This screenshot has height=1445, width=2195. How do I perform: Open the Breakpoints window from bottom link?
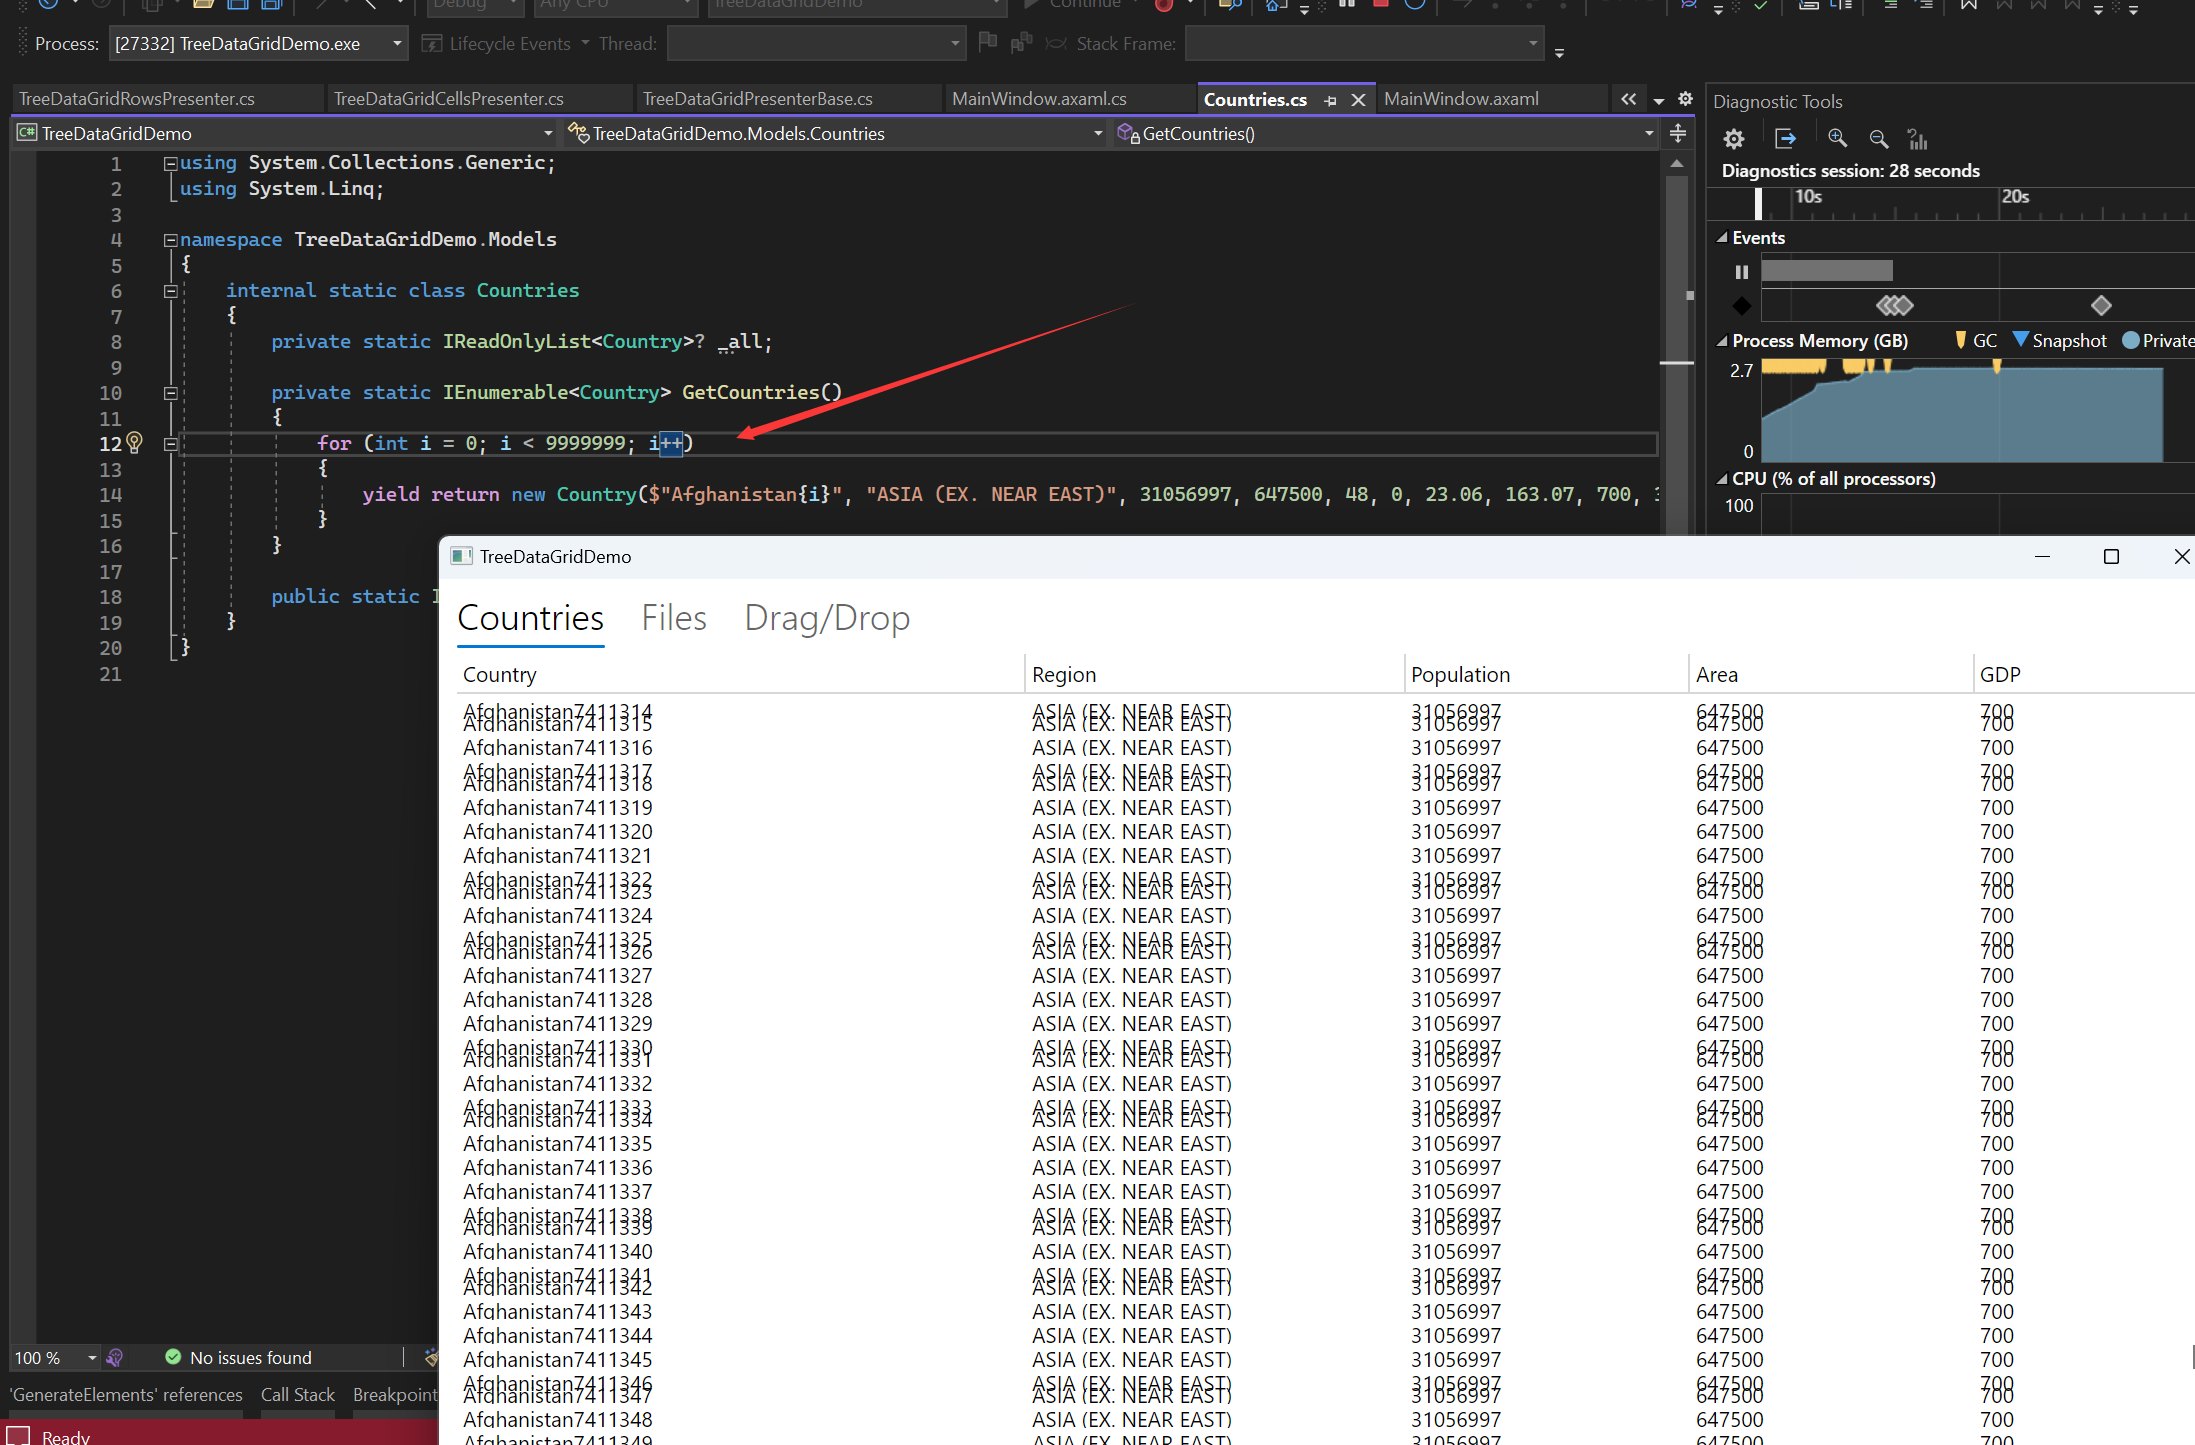(395, 1394)
